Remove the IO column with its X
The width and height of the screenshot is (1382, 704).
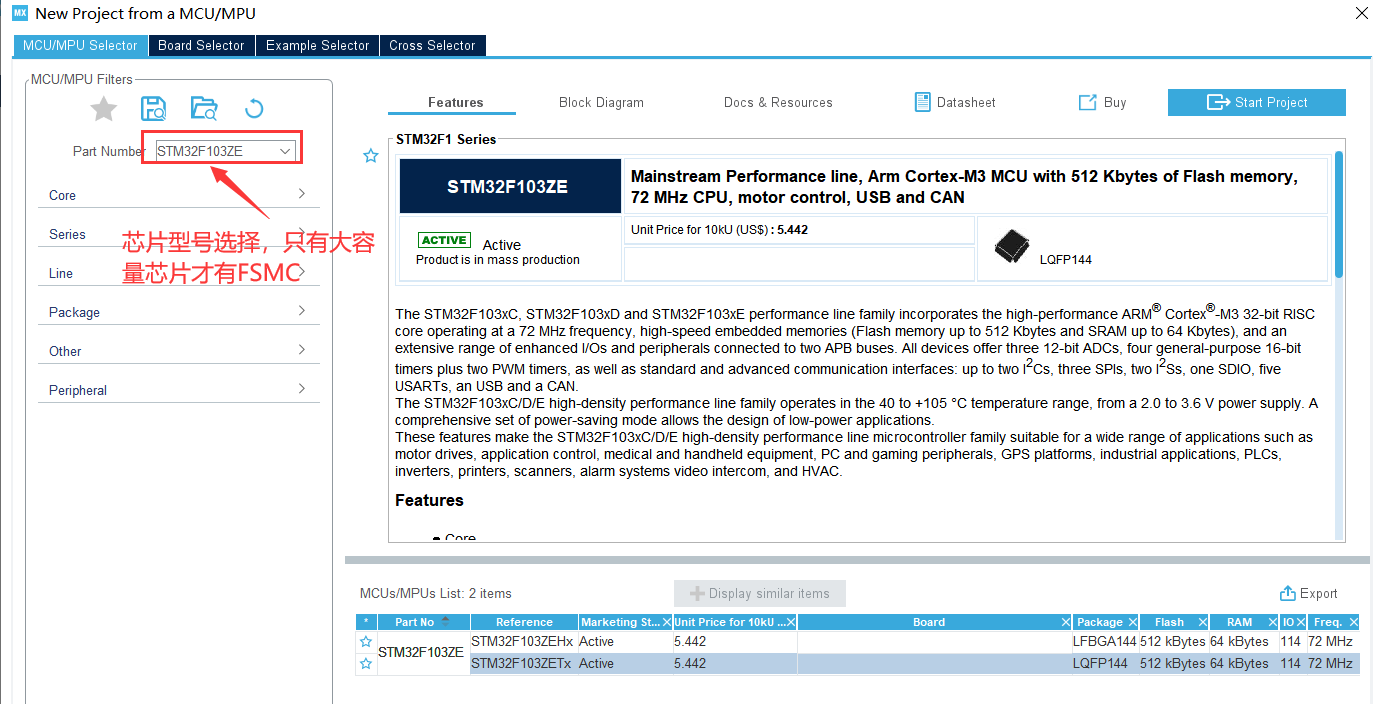1302,622
